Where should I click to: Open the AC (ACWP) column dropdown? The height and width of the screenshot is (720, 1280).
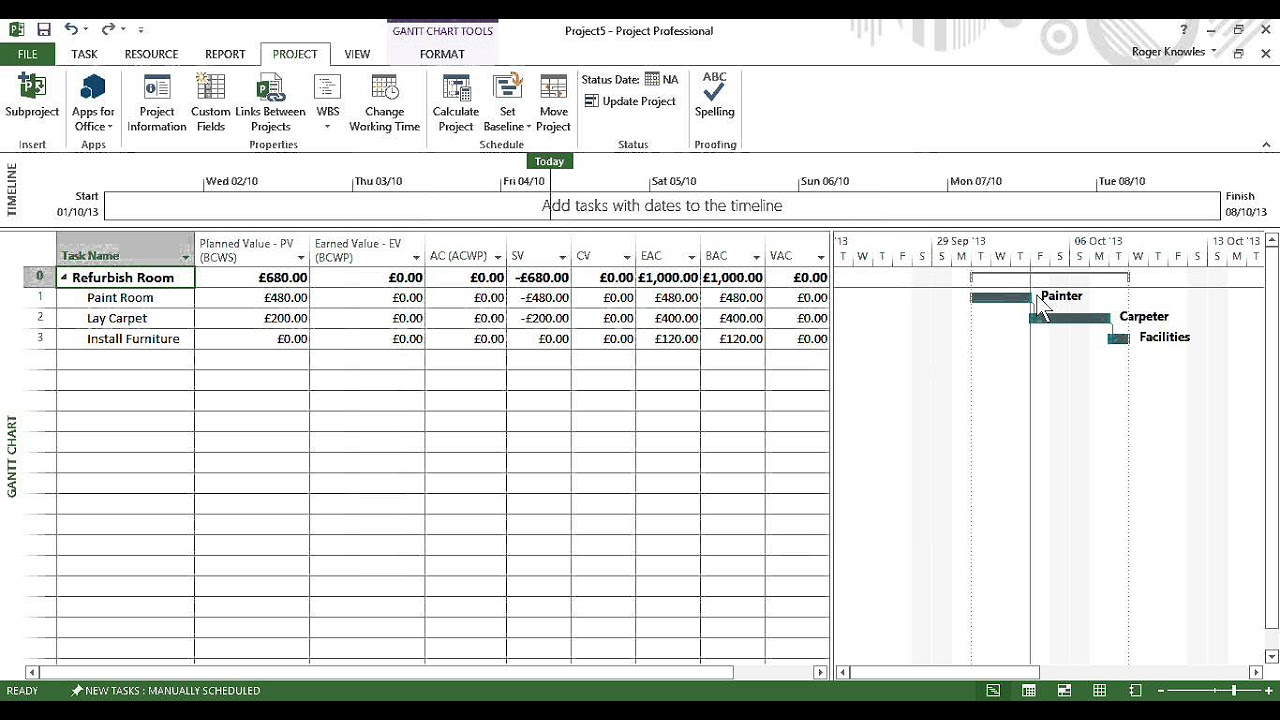click(497, 257)
